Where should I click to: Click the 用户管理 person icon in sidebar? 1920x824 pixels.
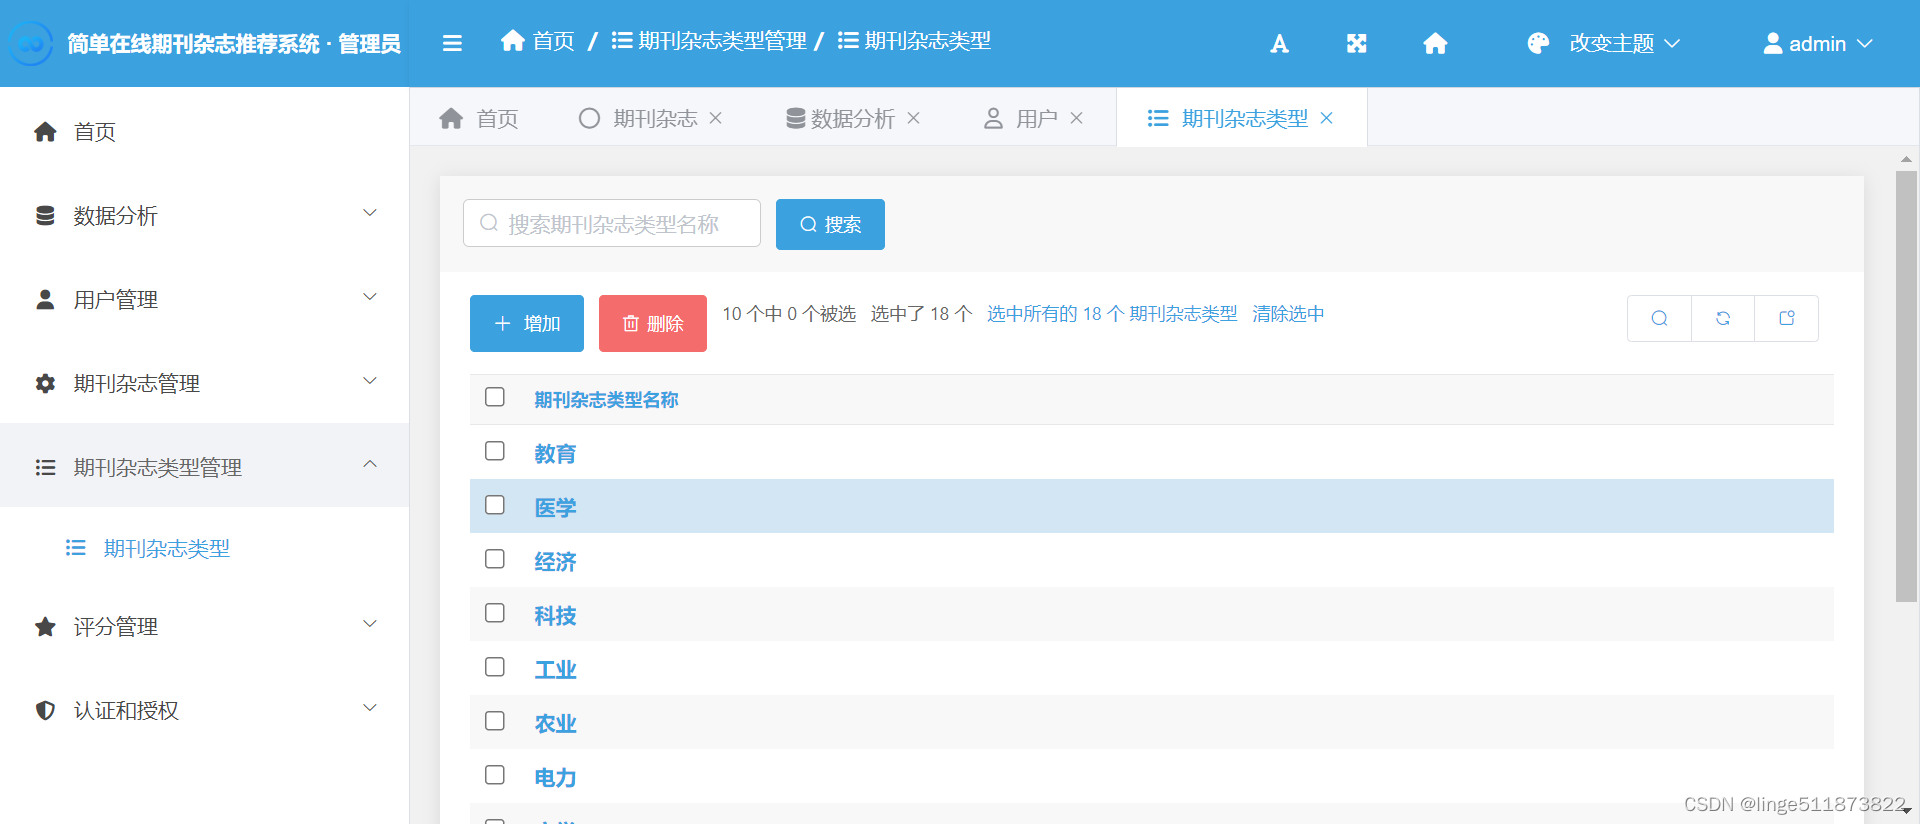click(x=45, y=299)
